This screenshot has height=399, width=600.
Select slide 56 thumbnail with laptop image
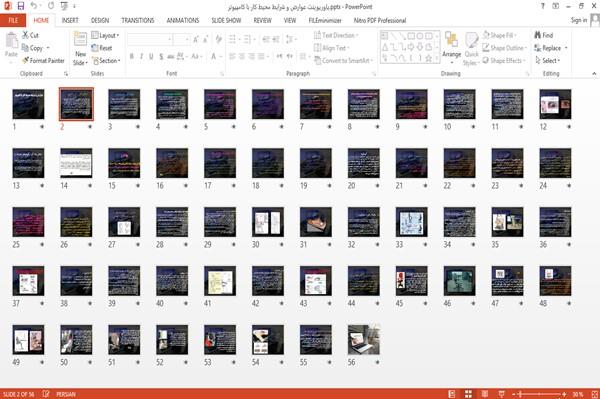click(364, 340)
